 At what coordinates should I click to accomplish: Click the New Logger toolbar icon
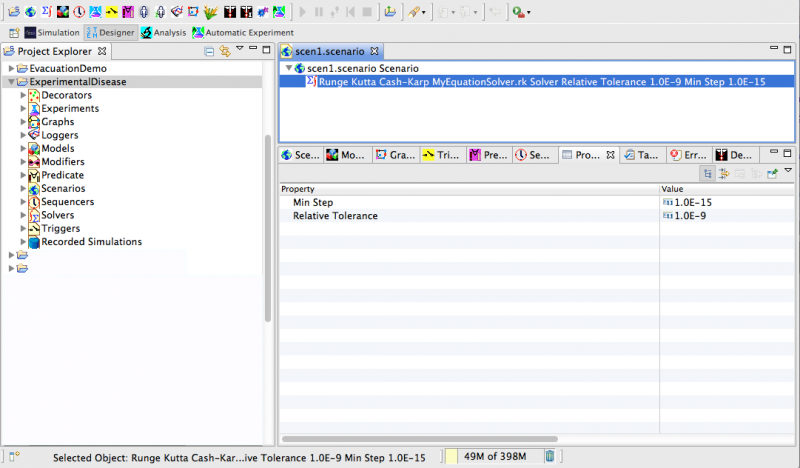coord(177,11)
